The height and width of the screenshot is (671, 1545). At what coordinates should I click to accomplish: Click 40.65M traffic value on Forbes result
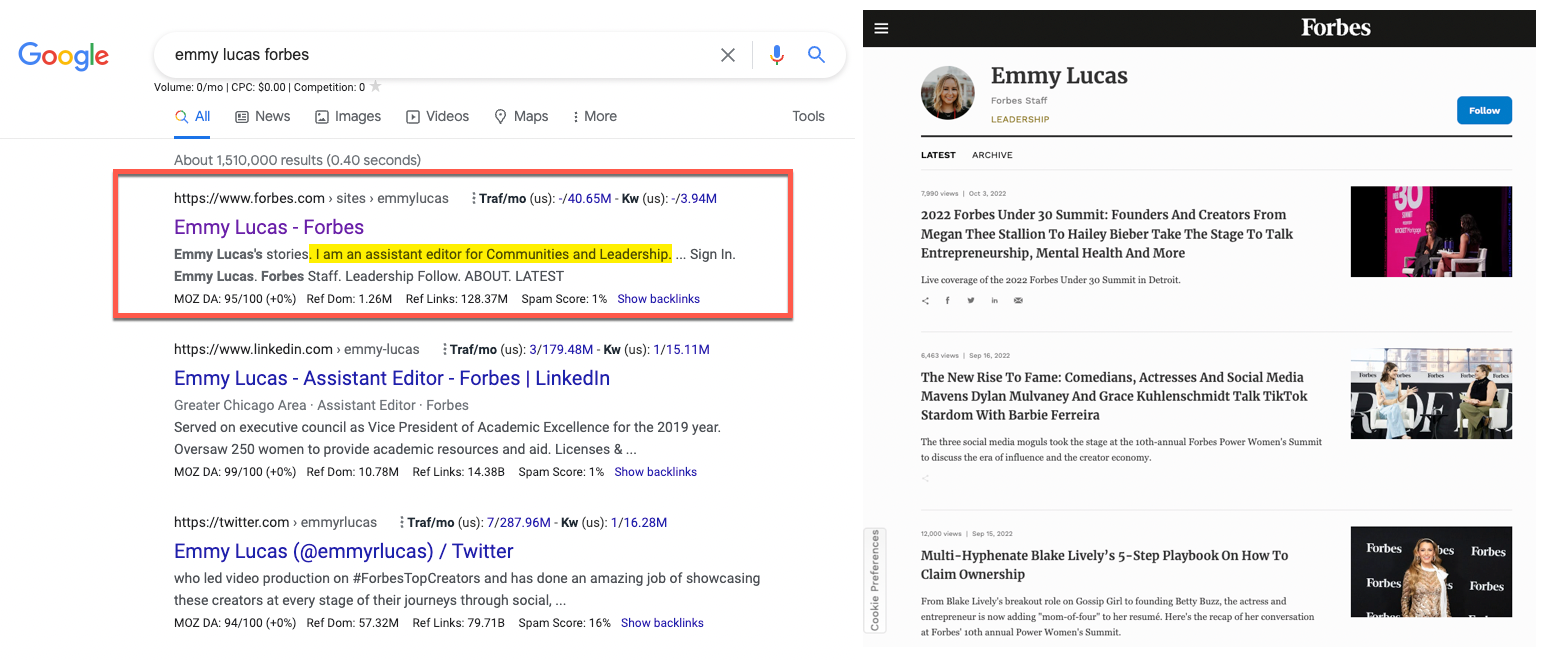coord(589,198)
